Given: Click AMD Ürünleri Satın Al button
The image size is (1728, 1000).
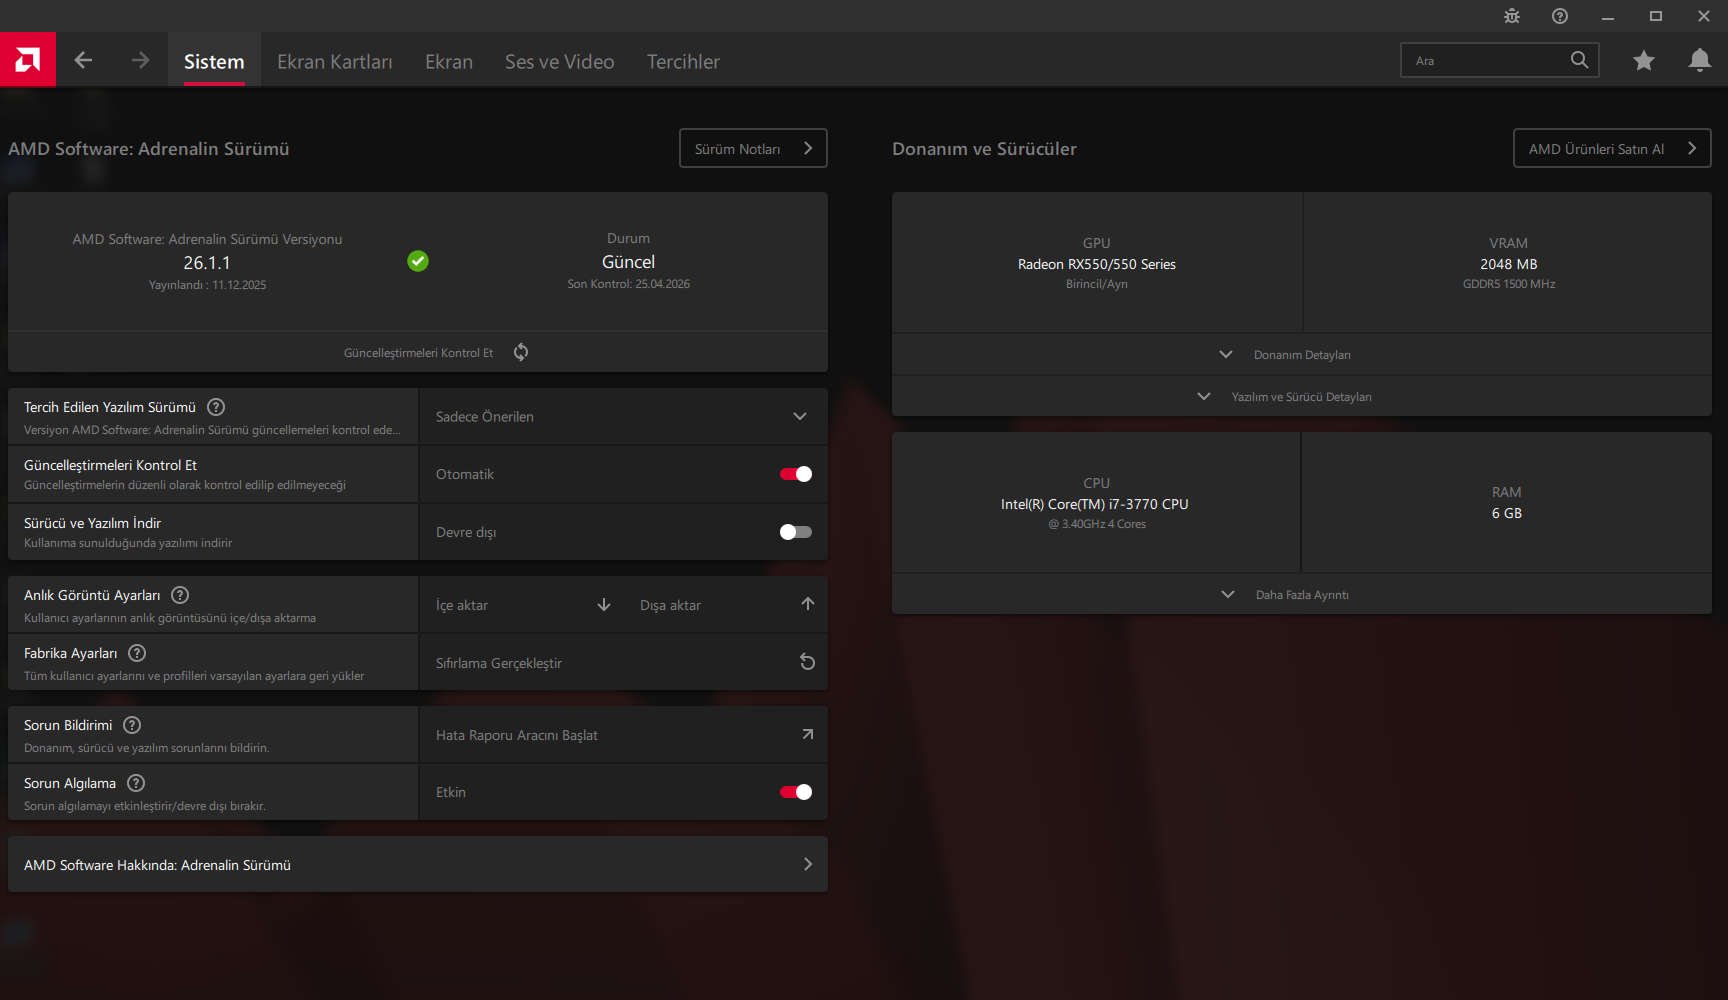Looking at the screenshot, I should pos(1612,148).
